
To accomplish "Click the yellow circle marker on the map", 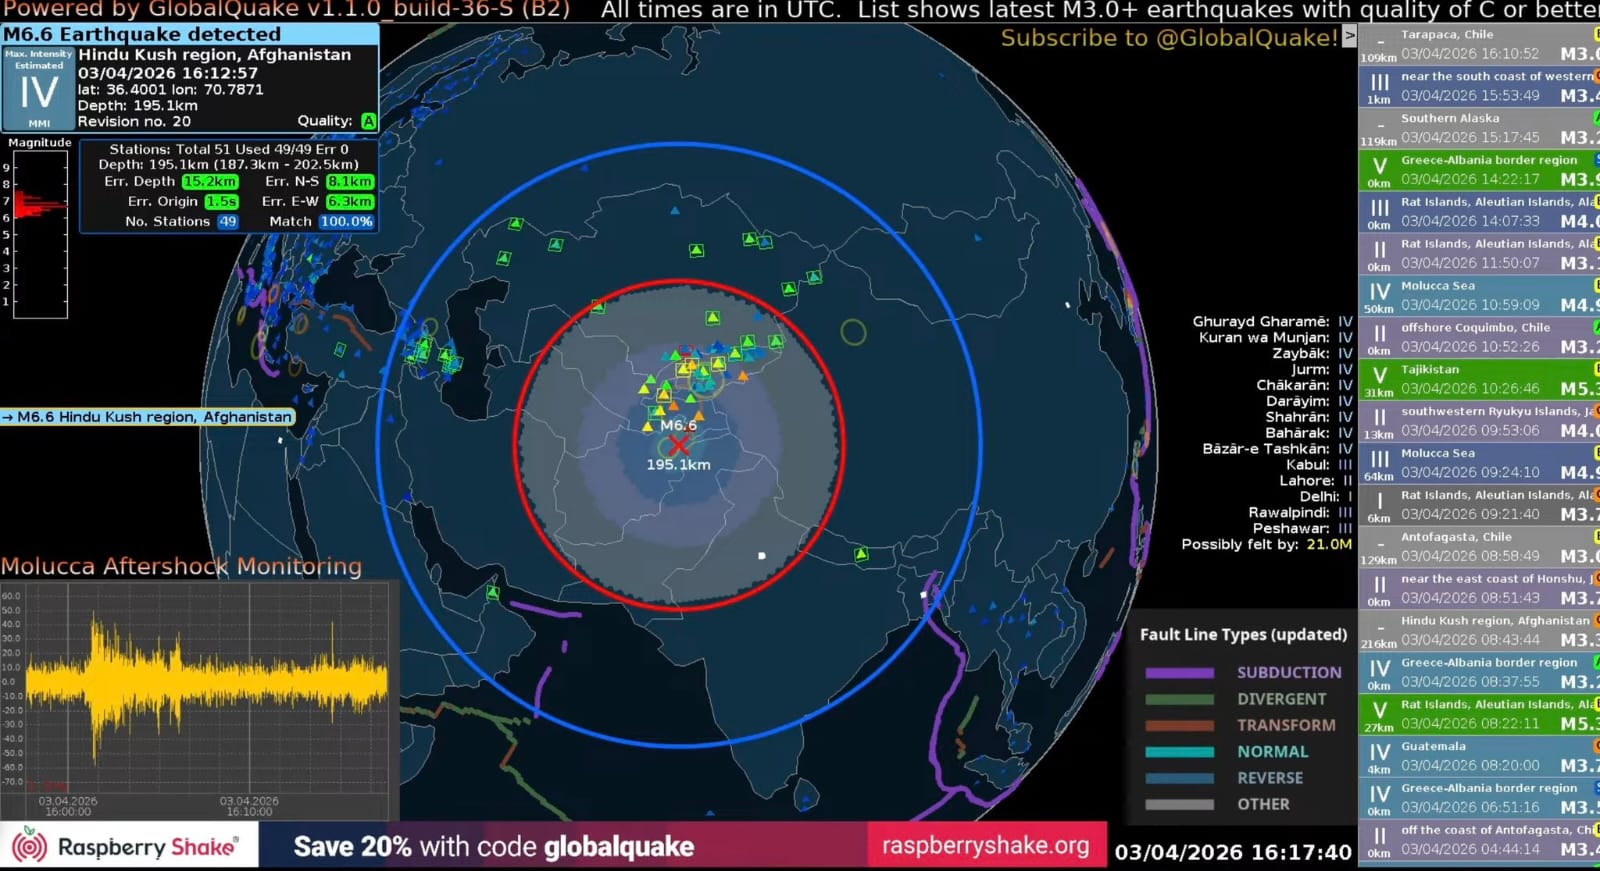I will click(x=853, y=332).
